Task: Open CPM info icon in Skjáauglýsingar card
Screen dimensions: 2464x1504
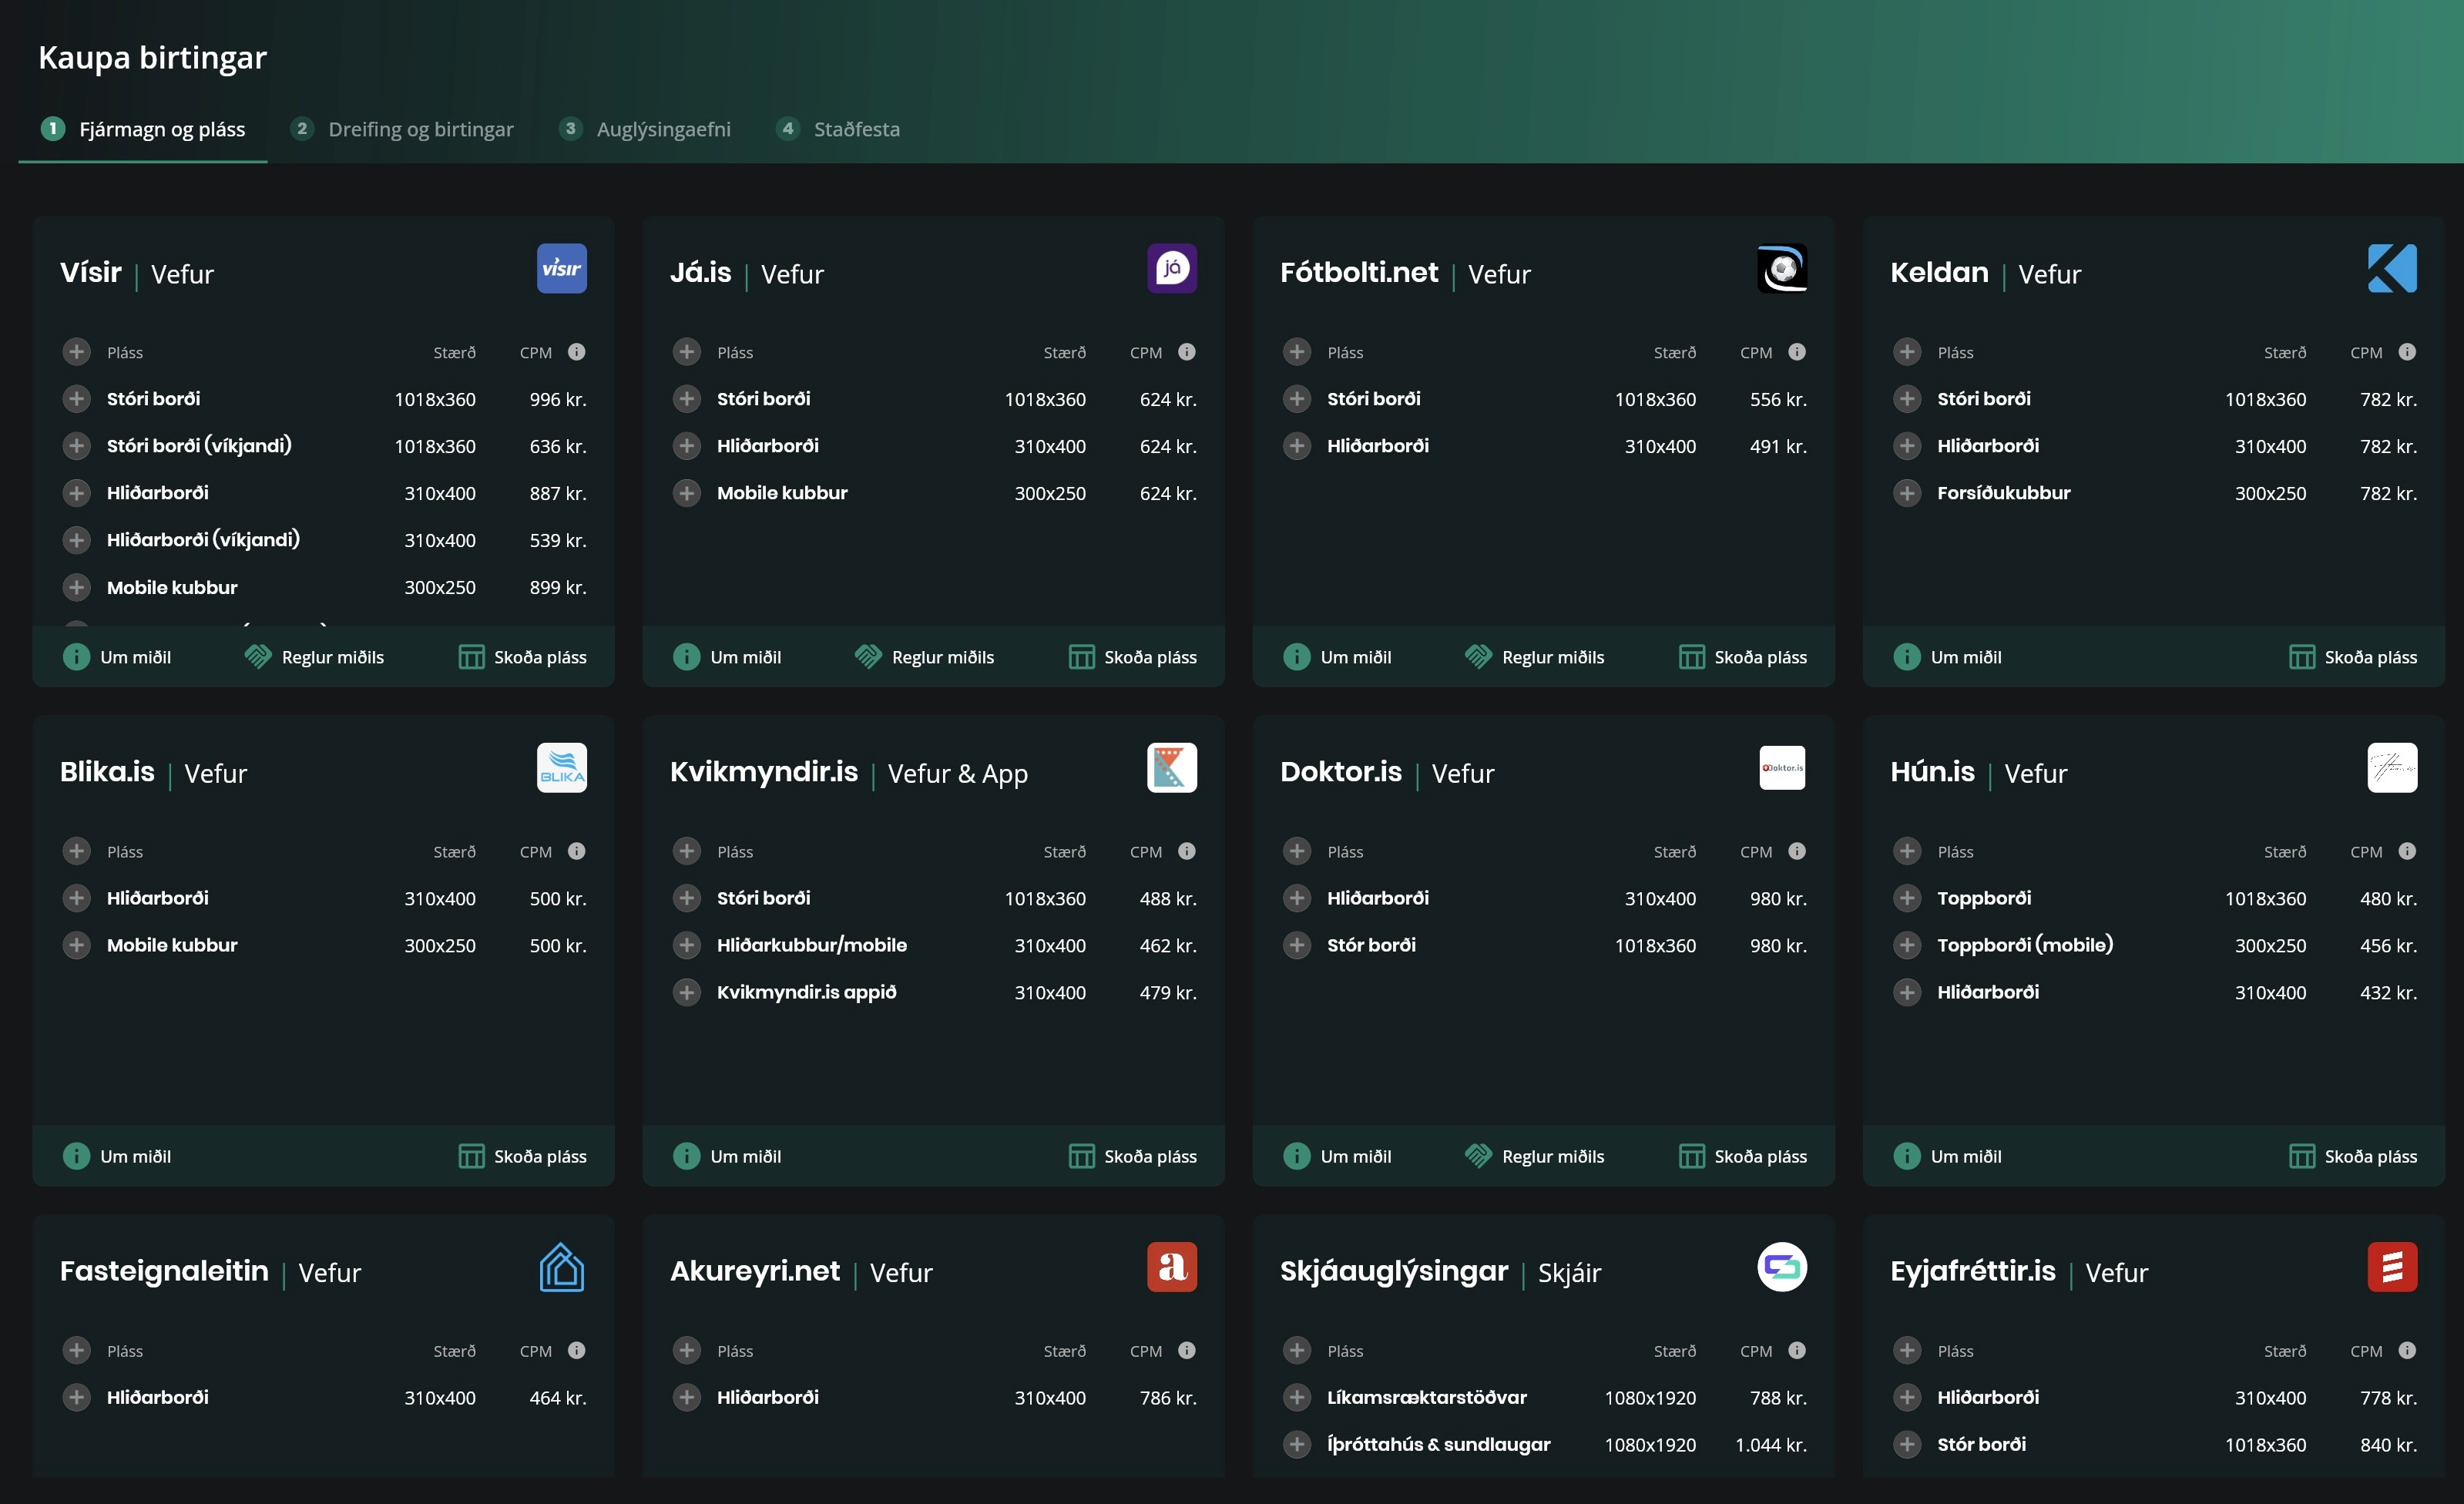Action: click(1796, 1349)
